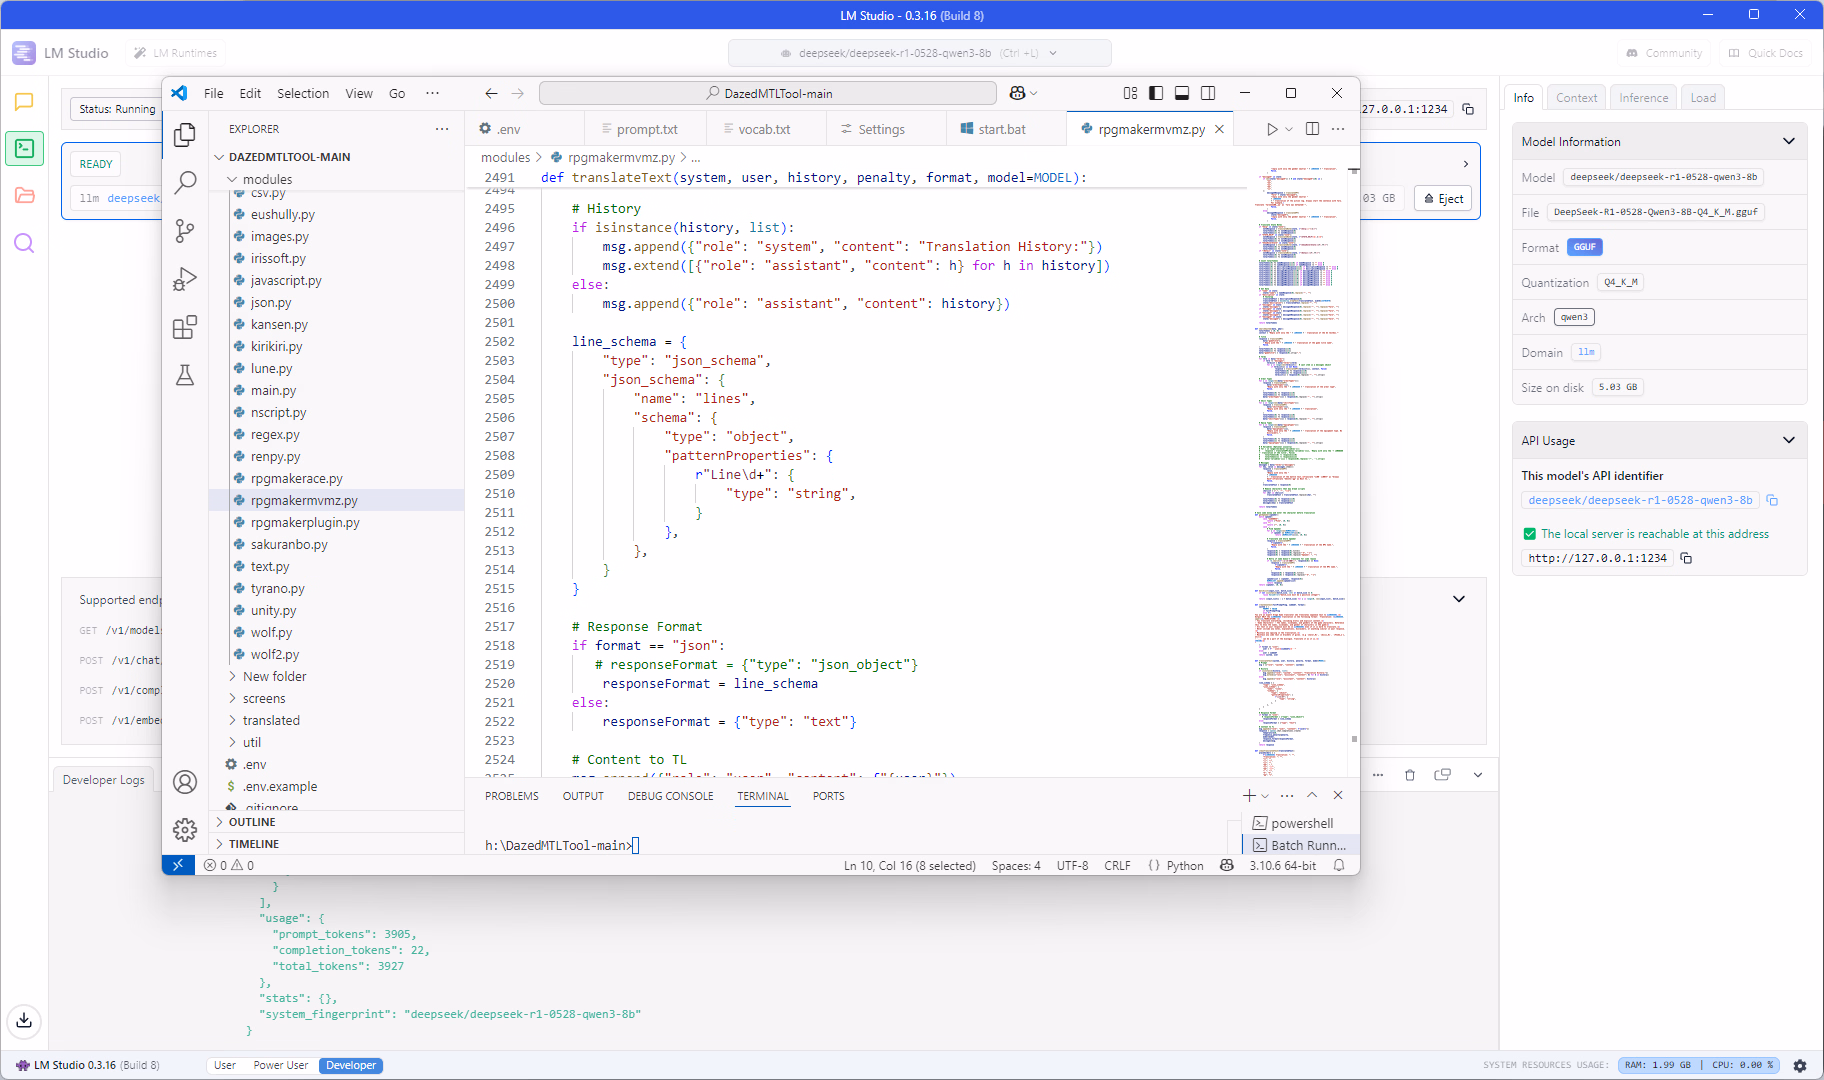This screenshot has width=1824, height=1080.
Task: Maximize the terminal panel
Action: [x=1312, y=795]
